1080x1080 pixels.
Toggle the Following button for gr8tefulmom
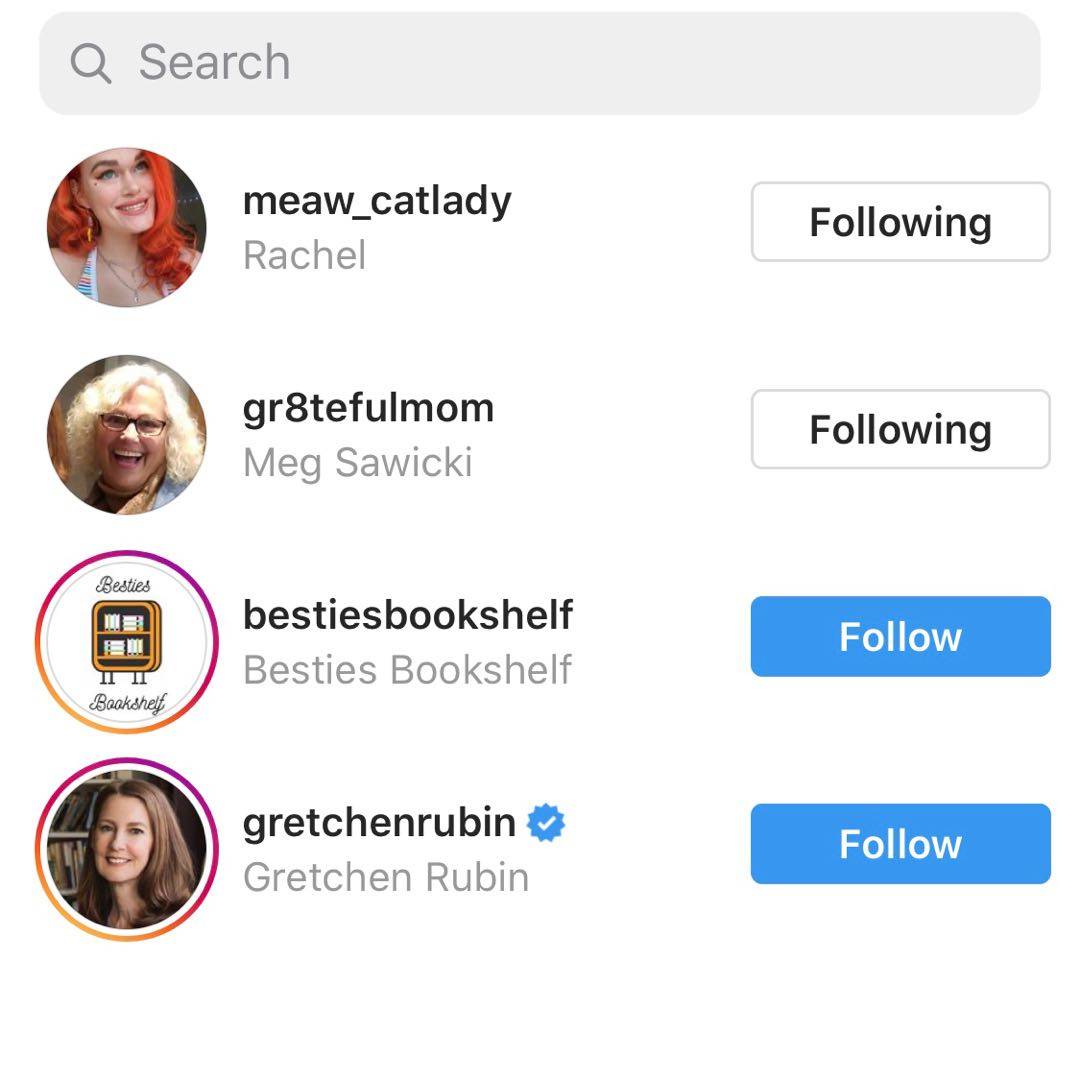click(x=900, y=429)
